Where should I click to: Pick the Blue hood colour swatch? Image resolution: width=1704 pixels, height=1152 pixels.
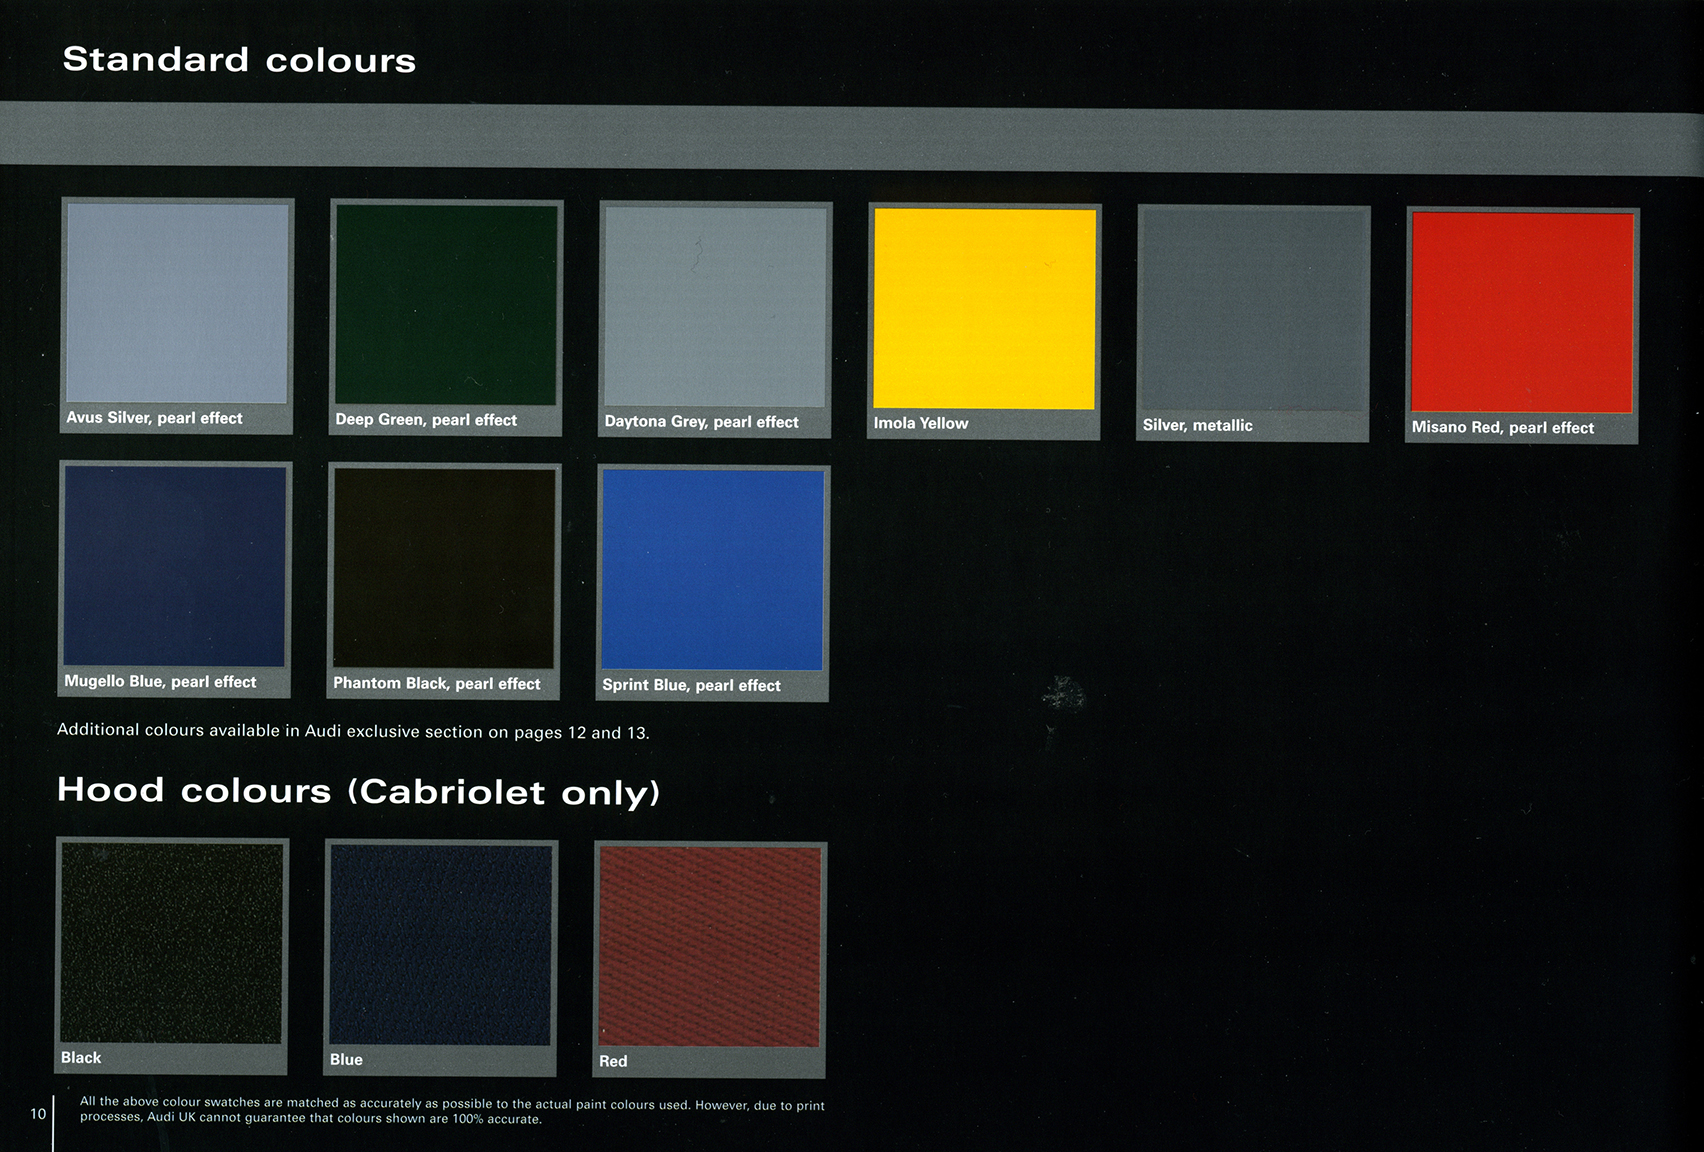(x=441, y=945)
